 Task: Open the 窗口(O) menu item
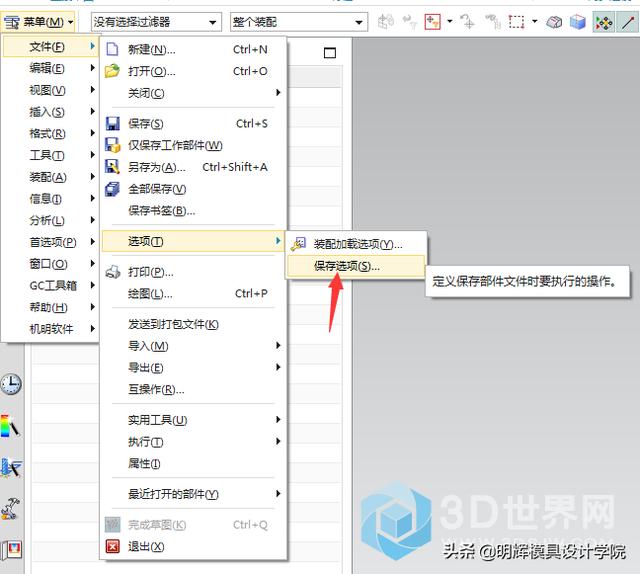click(51, 264)
